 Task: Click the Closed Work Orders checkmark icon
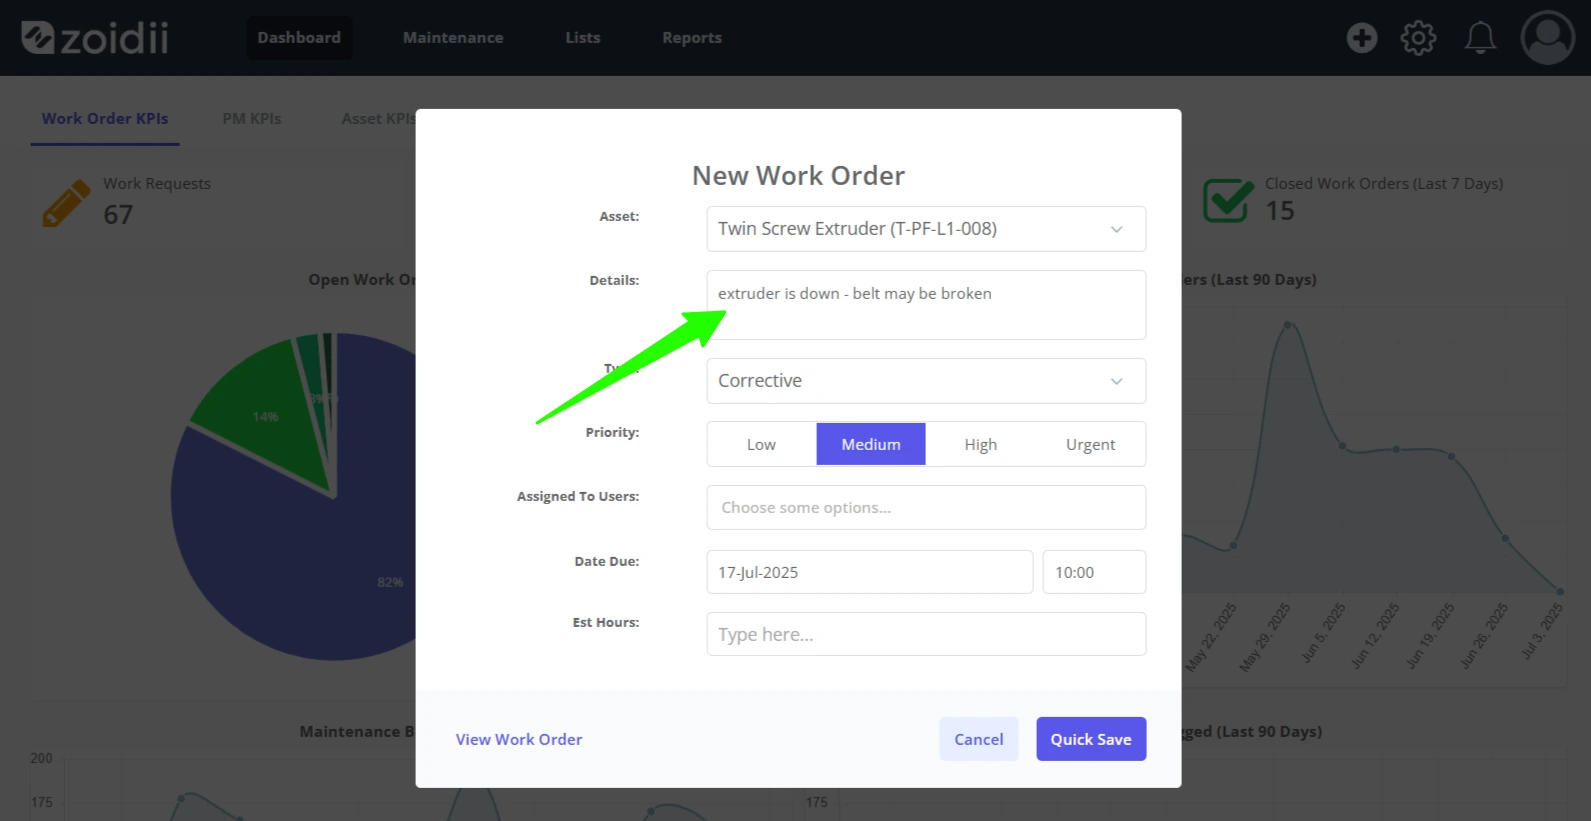[x=1227, y=200]
